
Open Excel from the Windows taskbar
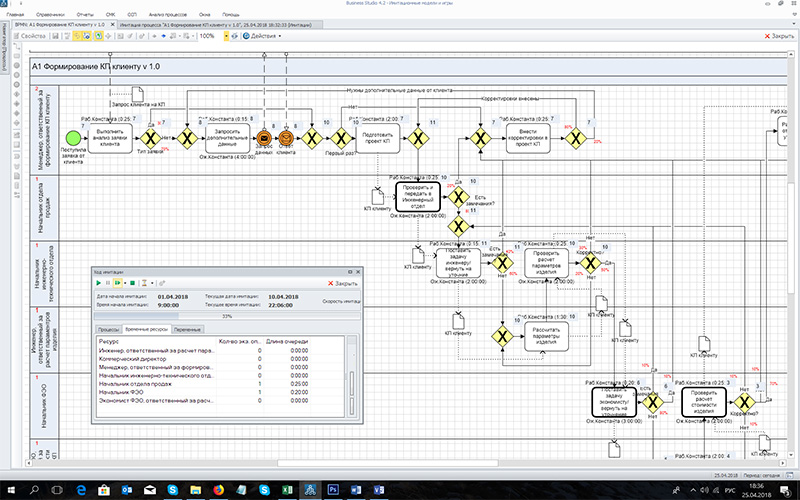[288, 490]
